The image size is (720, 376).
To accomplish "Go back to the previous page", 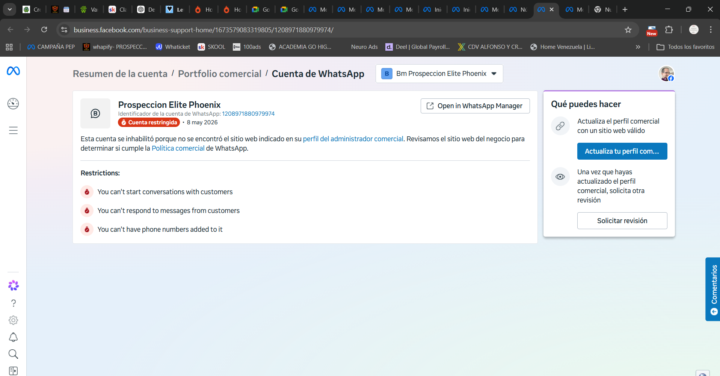I will pyautogui.click(x=11, y=30).
